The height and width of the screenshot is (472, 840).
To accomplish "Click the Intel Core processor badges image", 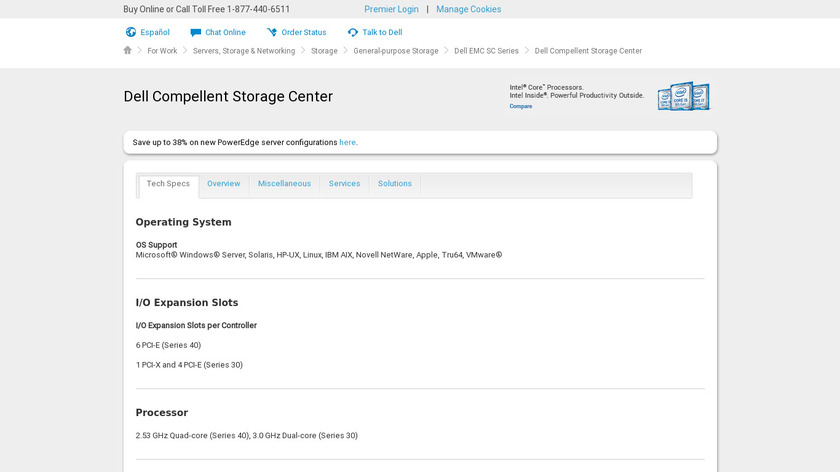I will pos(683,96).
